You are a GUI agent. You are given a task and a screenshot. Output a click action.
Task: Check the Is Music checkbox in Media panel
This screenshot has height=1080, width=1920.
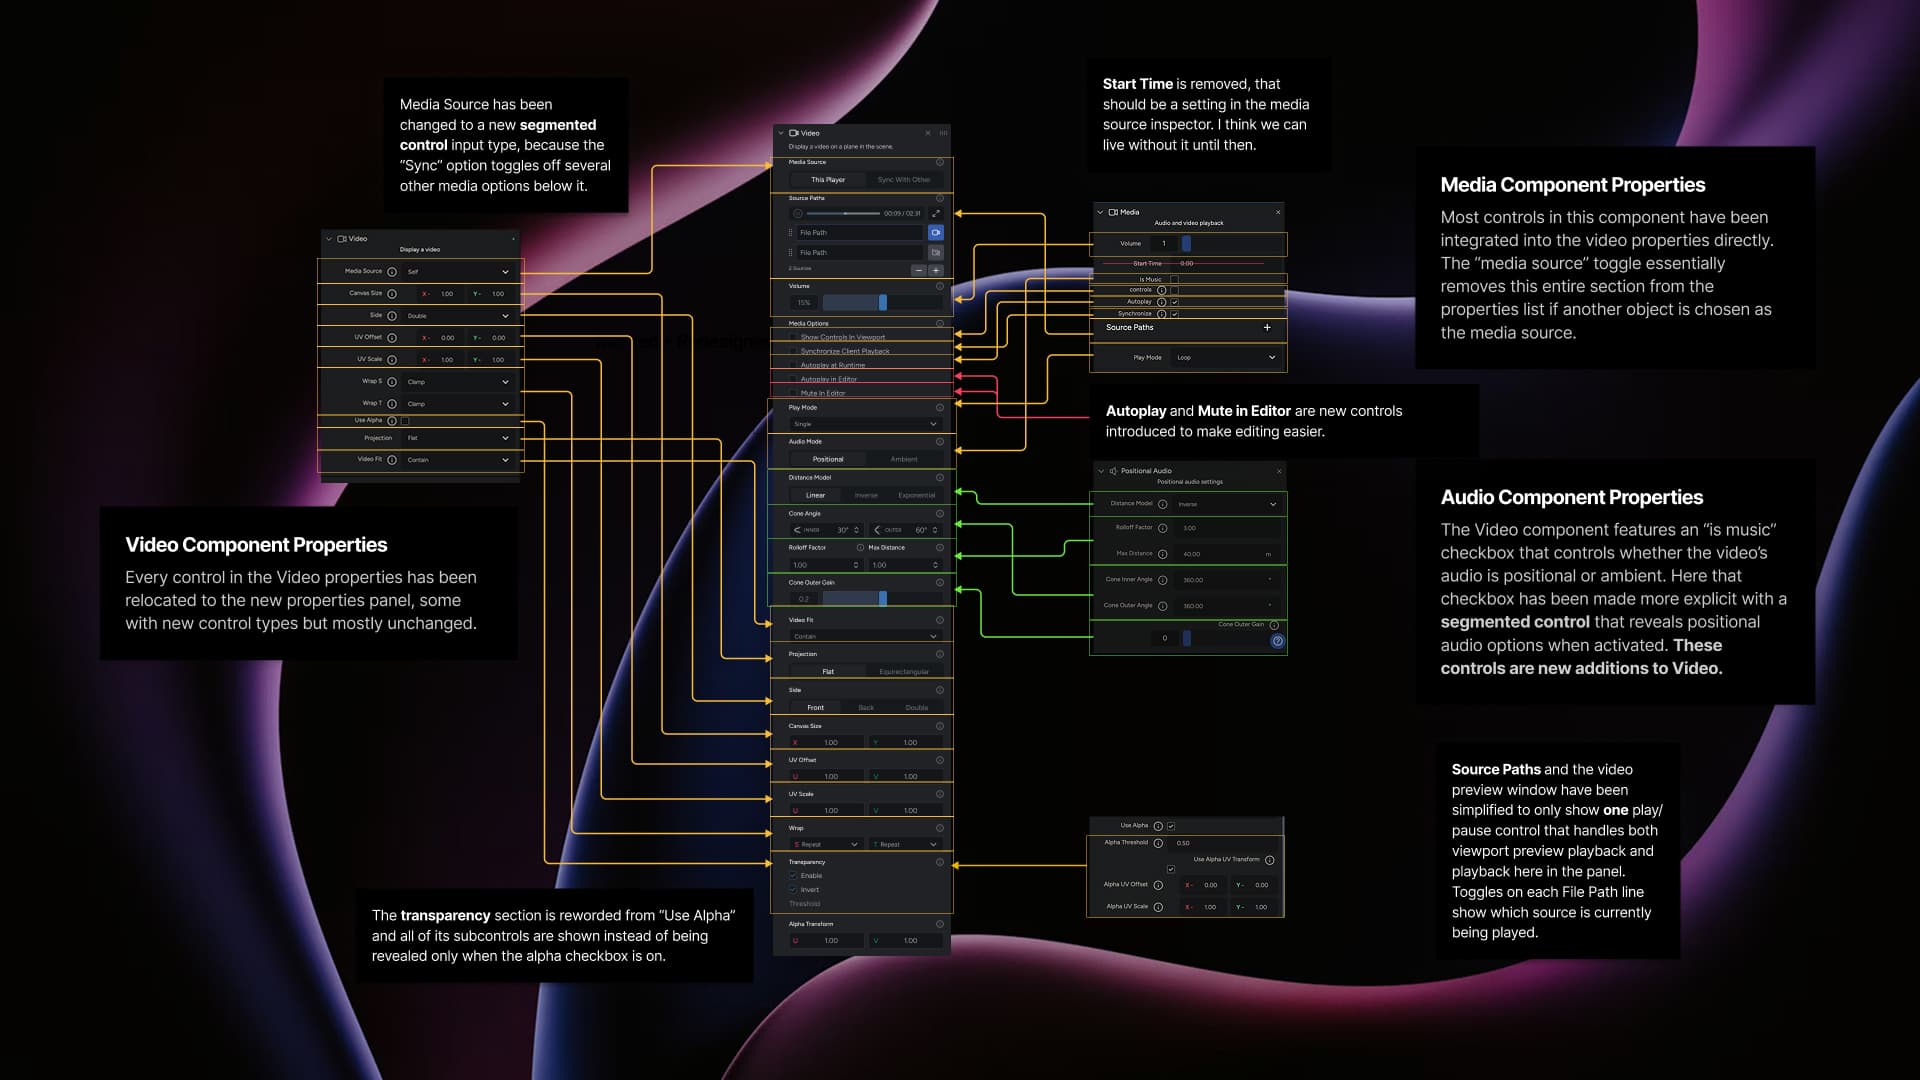(x=1174, y=279)
